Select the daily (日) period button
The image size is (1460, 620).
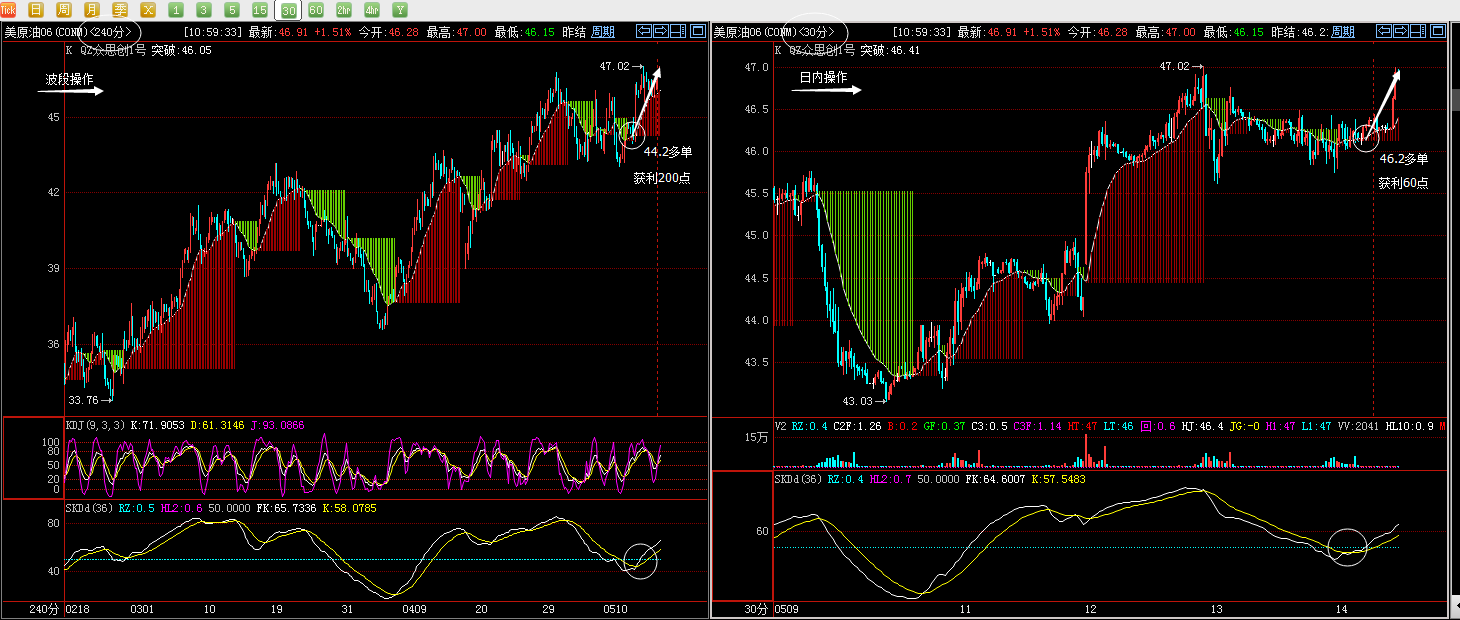[x=36, y=10]
